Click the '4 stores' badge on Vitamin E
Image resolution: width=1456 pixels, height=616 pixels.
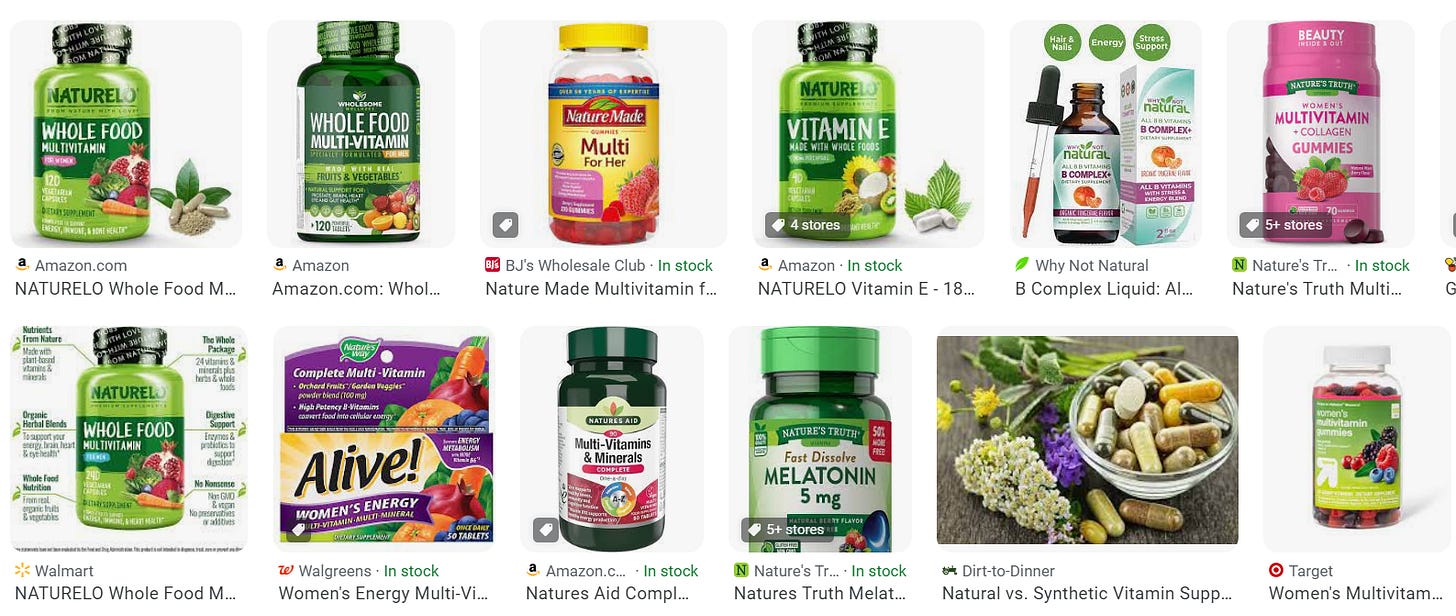[804, 225]
